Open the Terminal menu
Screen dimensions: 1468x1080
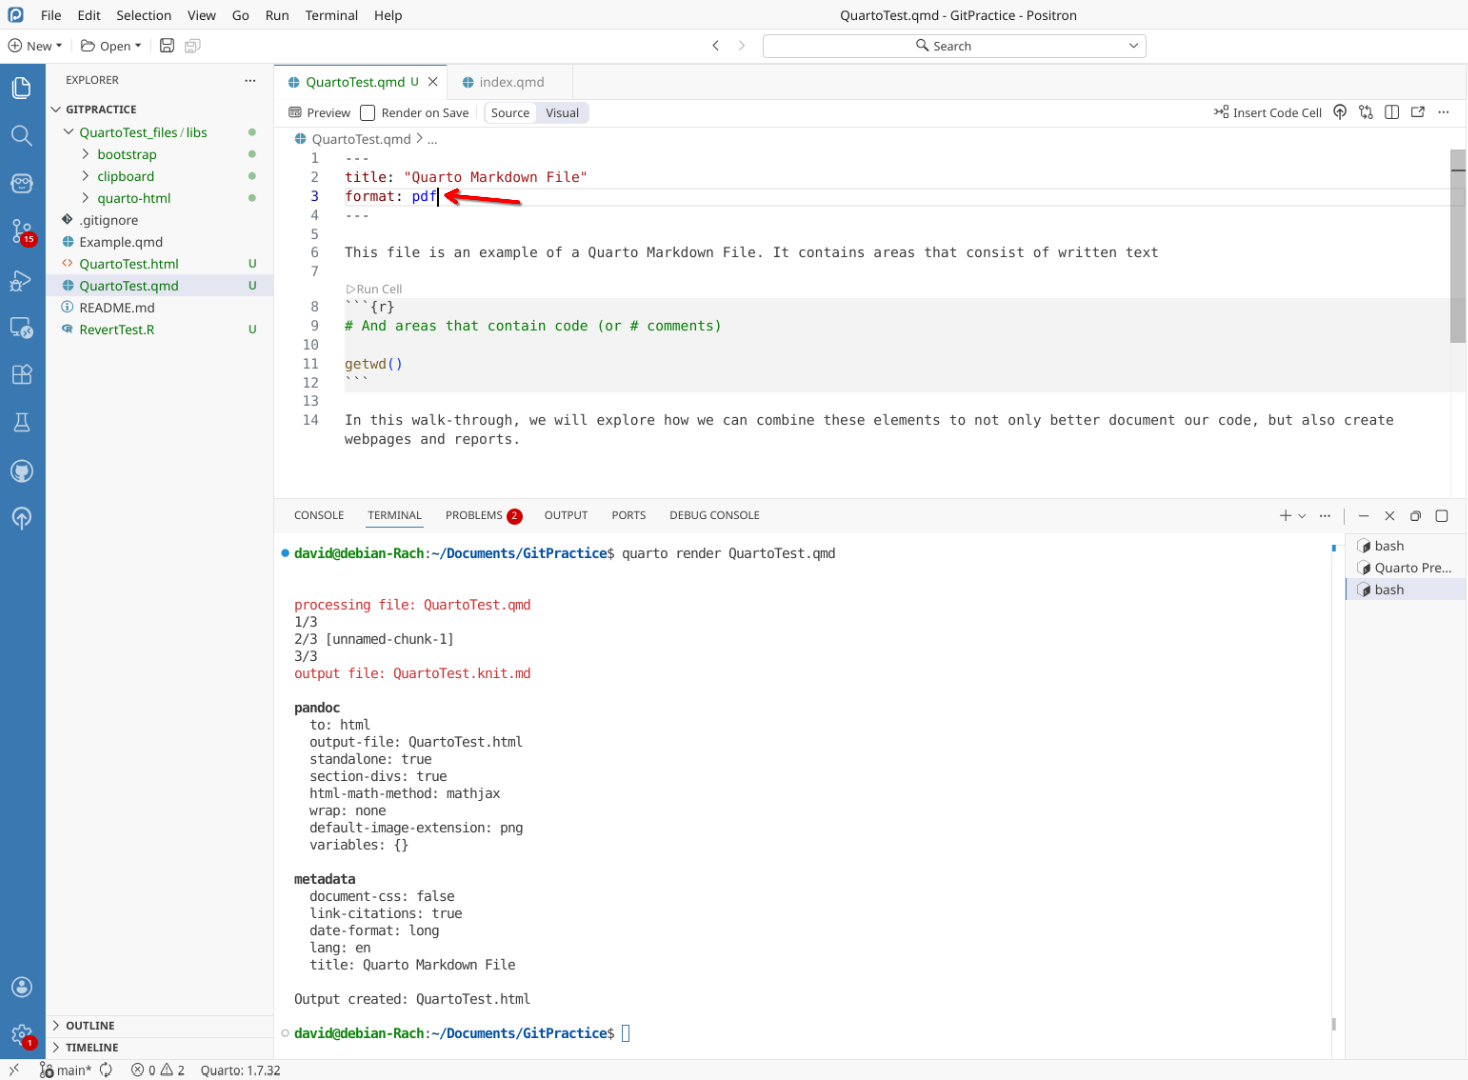click(331, 15)
